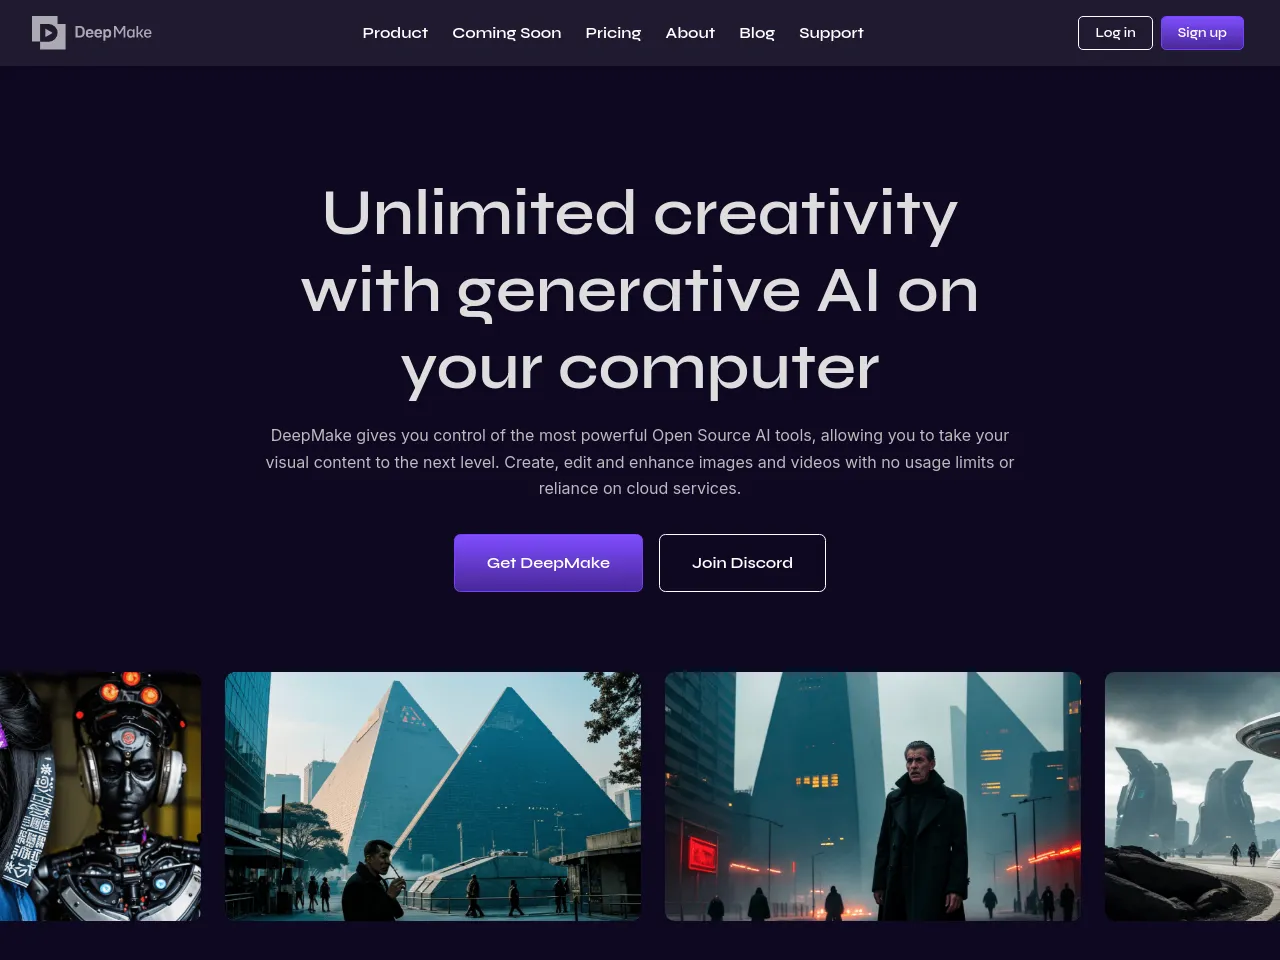Click the Get DeepMake button
Image resolution: width=1280 pixels, height=960 pixels.
[548, 563]
